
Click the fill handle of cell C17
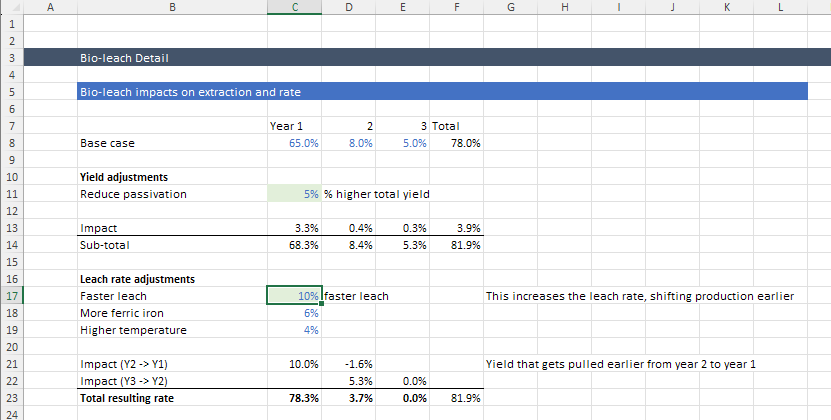[322, 304]
